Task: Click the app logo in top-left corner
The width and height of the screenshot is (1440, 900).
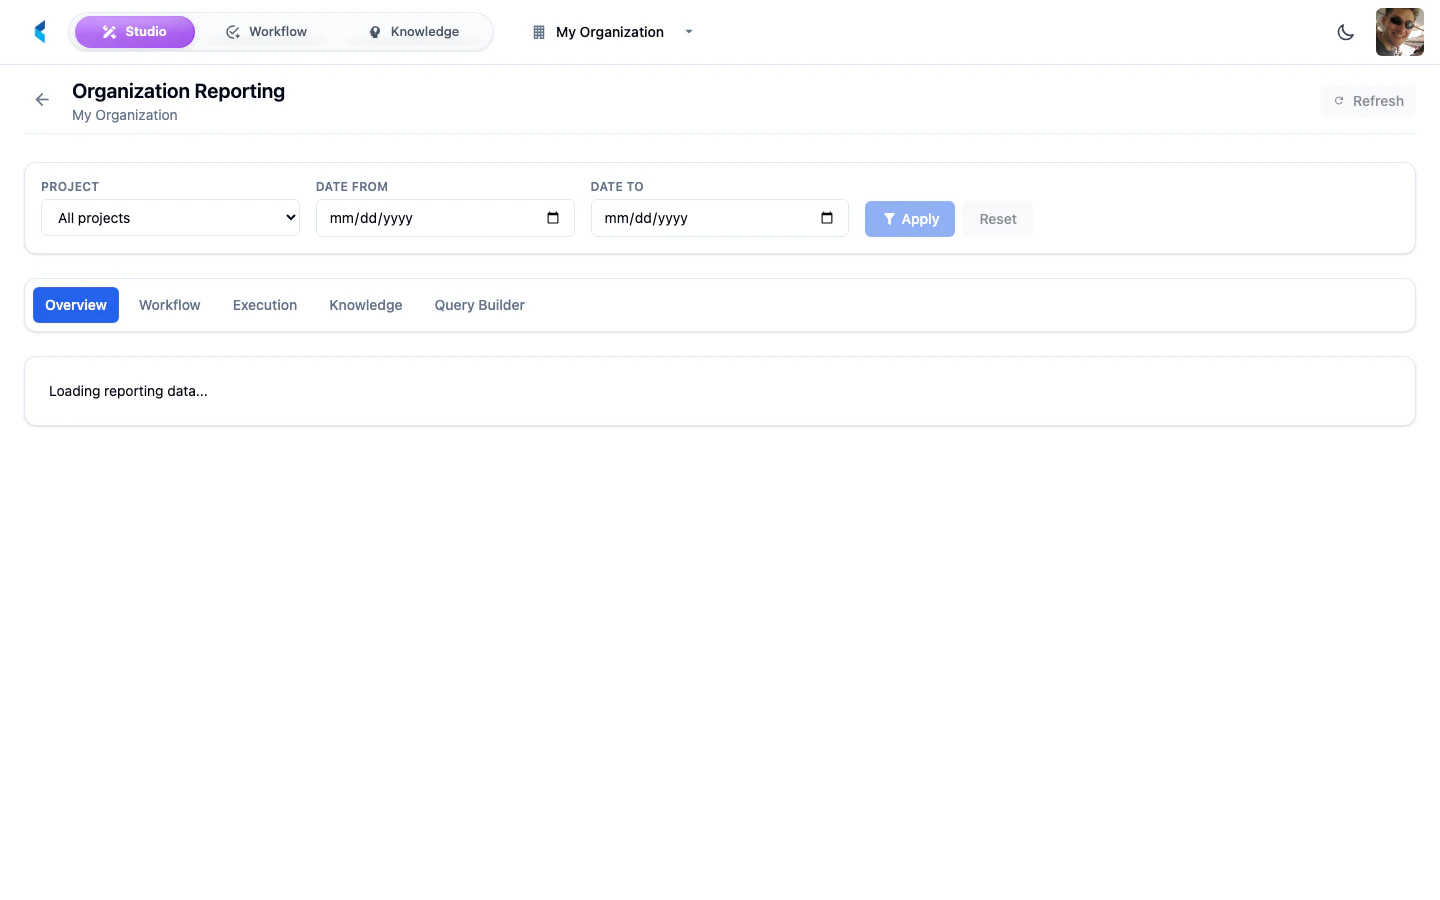Action: tap(39, 31)
